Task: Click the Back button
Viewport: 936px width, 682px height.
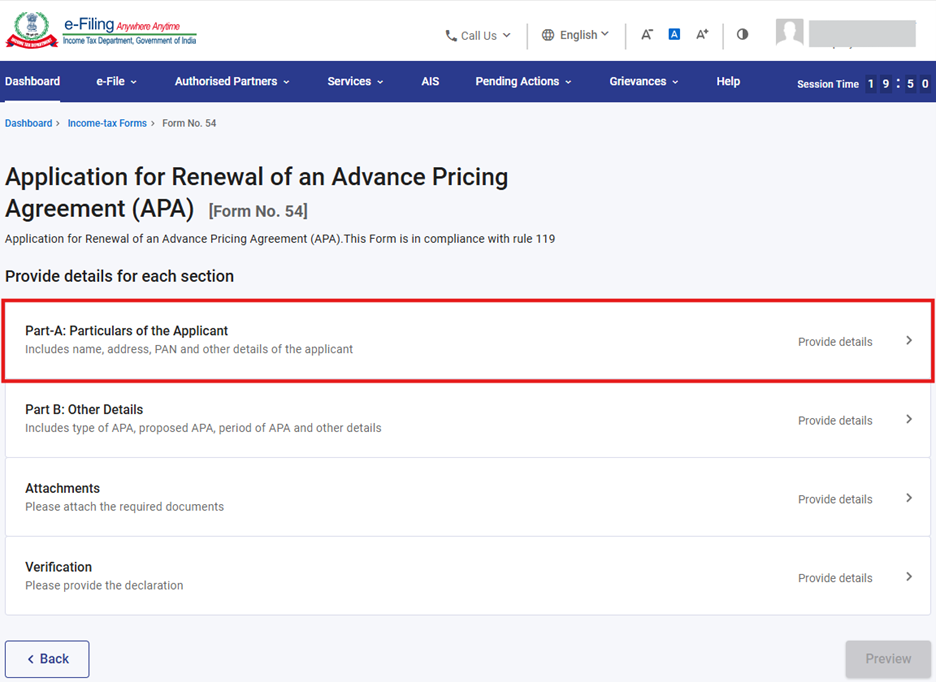Action: pos(47,659)
